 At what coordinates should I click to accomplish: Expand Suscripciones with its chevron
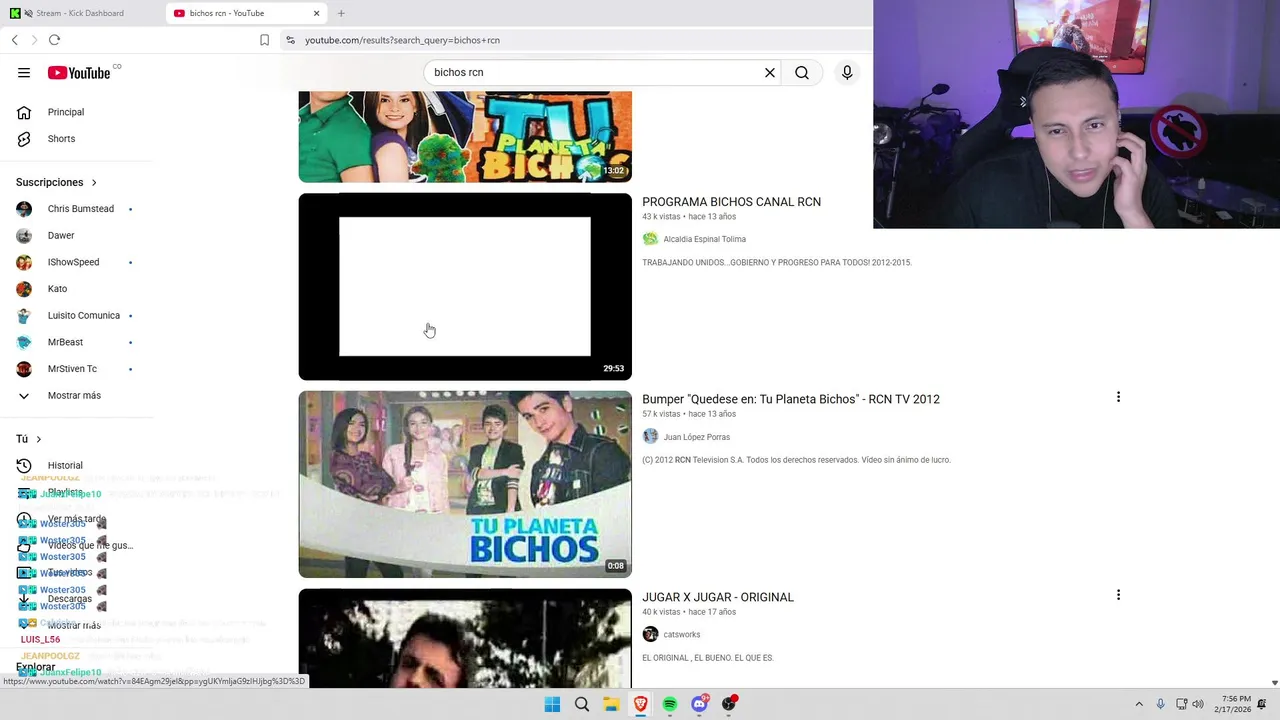(94, 183)
